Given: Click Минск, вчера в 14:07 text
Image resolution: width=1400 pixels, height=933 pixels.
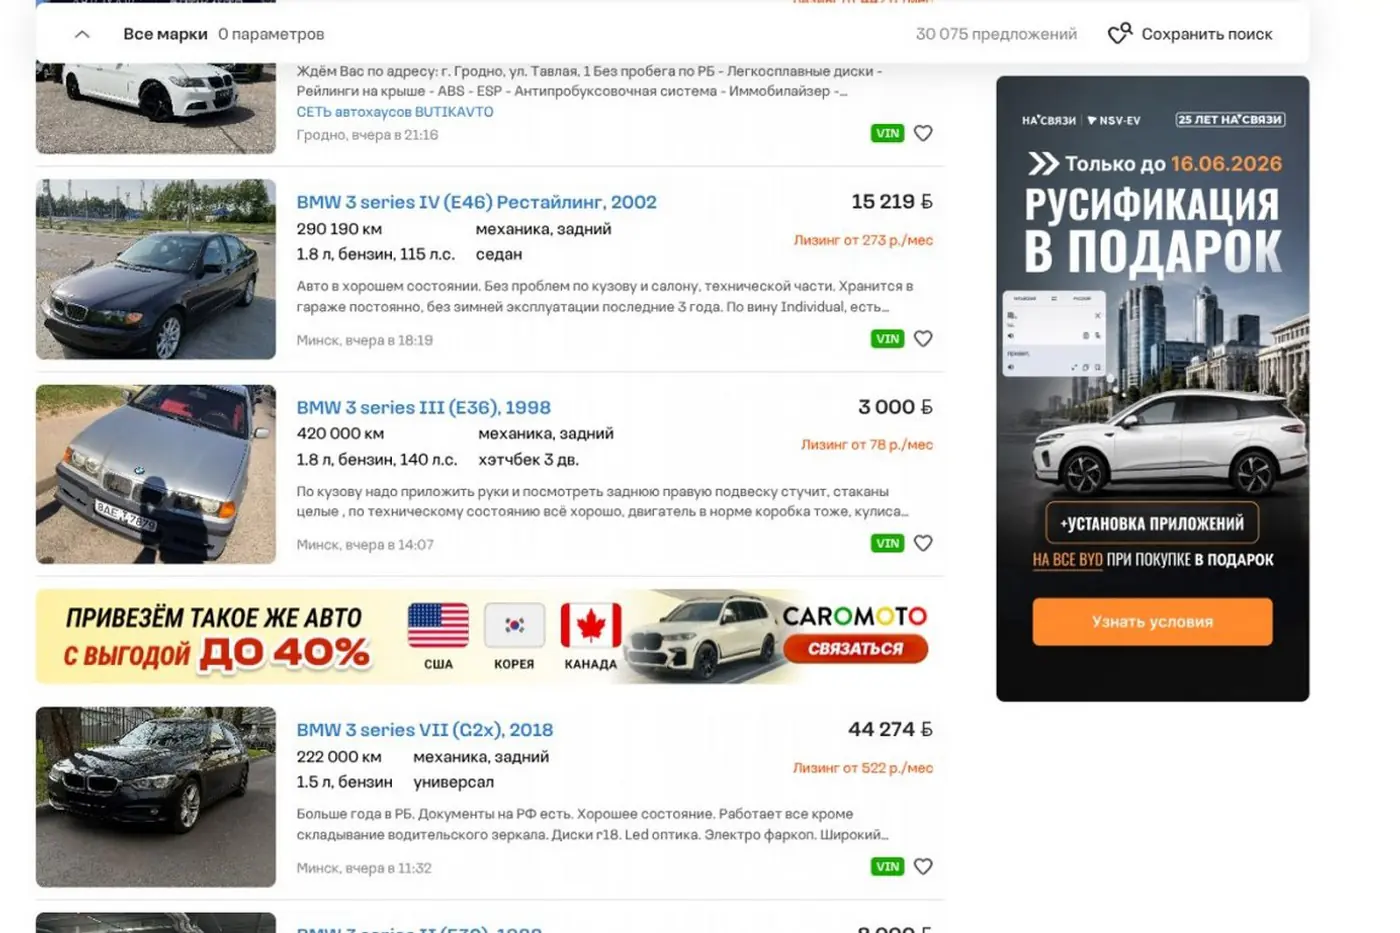Looking at the screenshot, I should (x=365, y=545).
